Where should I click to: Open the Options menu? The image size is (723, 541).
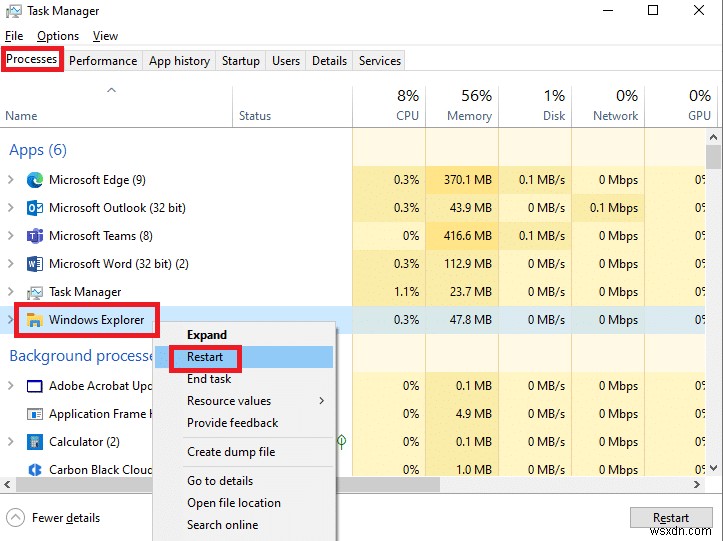tap(57, 36)
